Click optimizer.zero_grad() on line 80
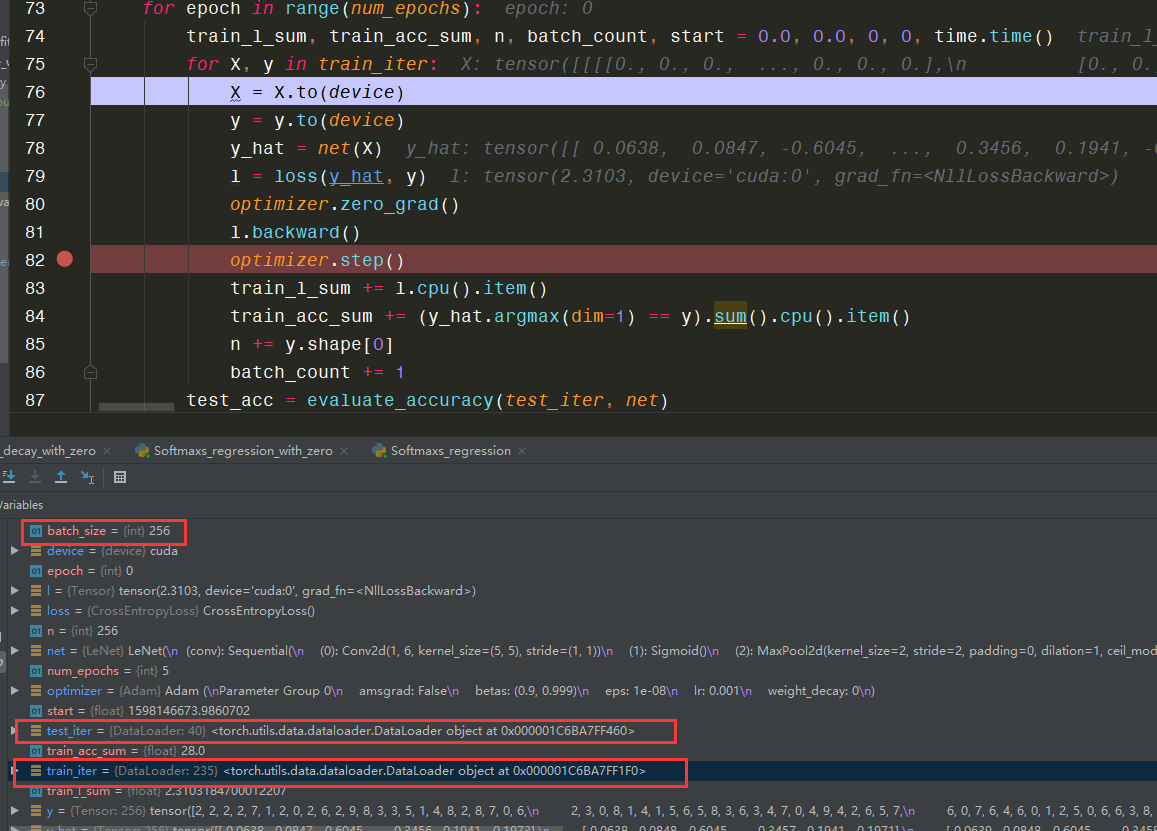The height and width of the screenshot is (831, 1157). tap(345, 204)
